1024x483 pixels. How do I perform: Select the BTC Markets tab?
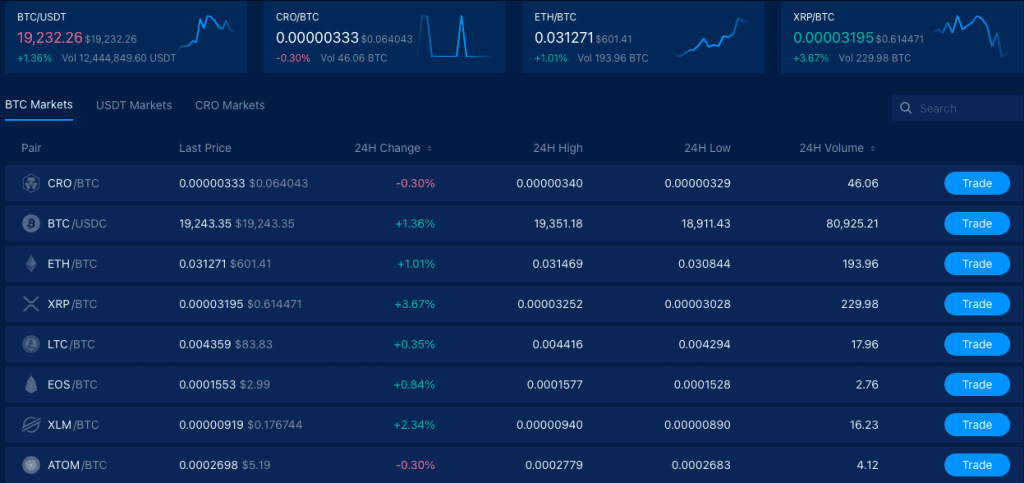pos(39,104)
